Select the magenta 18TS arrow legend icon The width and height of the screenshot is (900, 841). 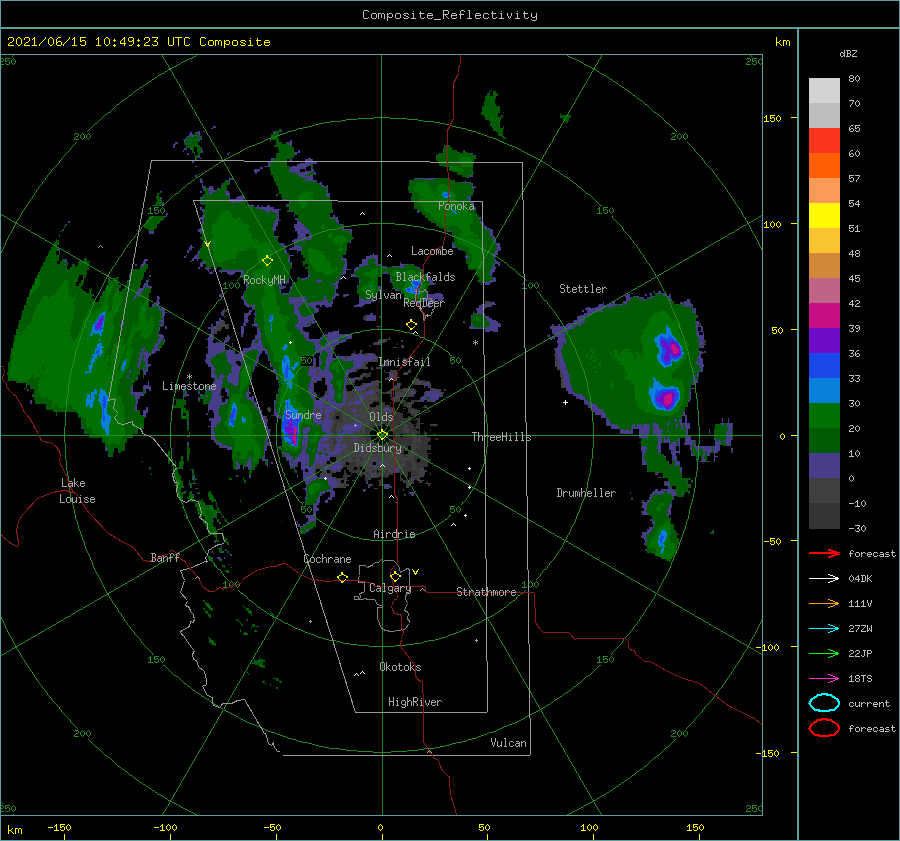(x=824, y=679)
